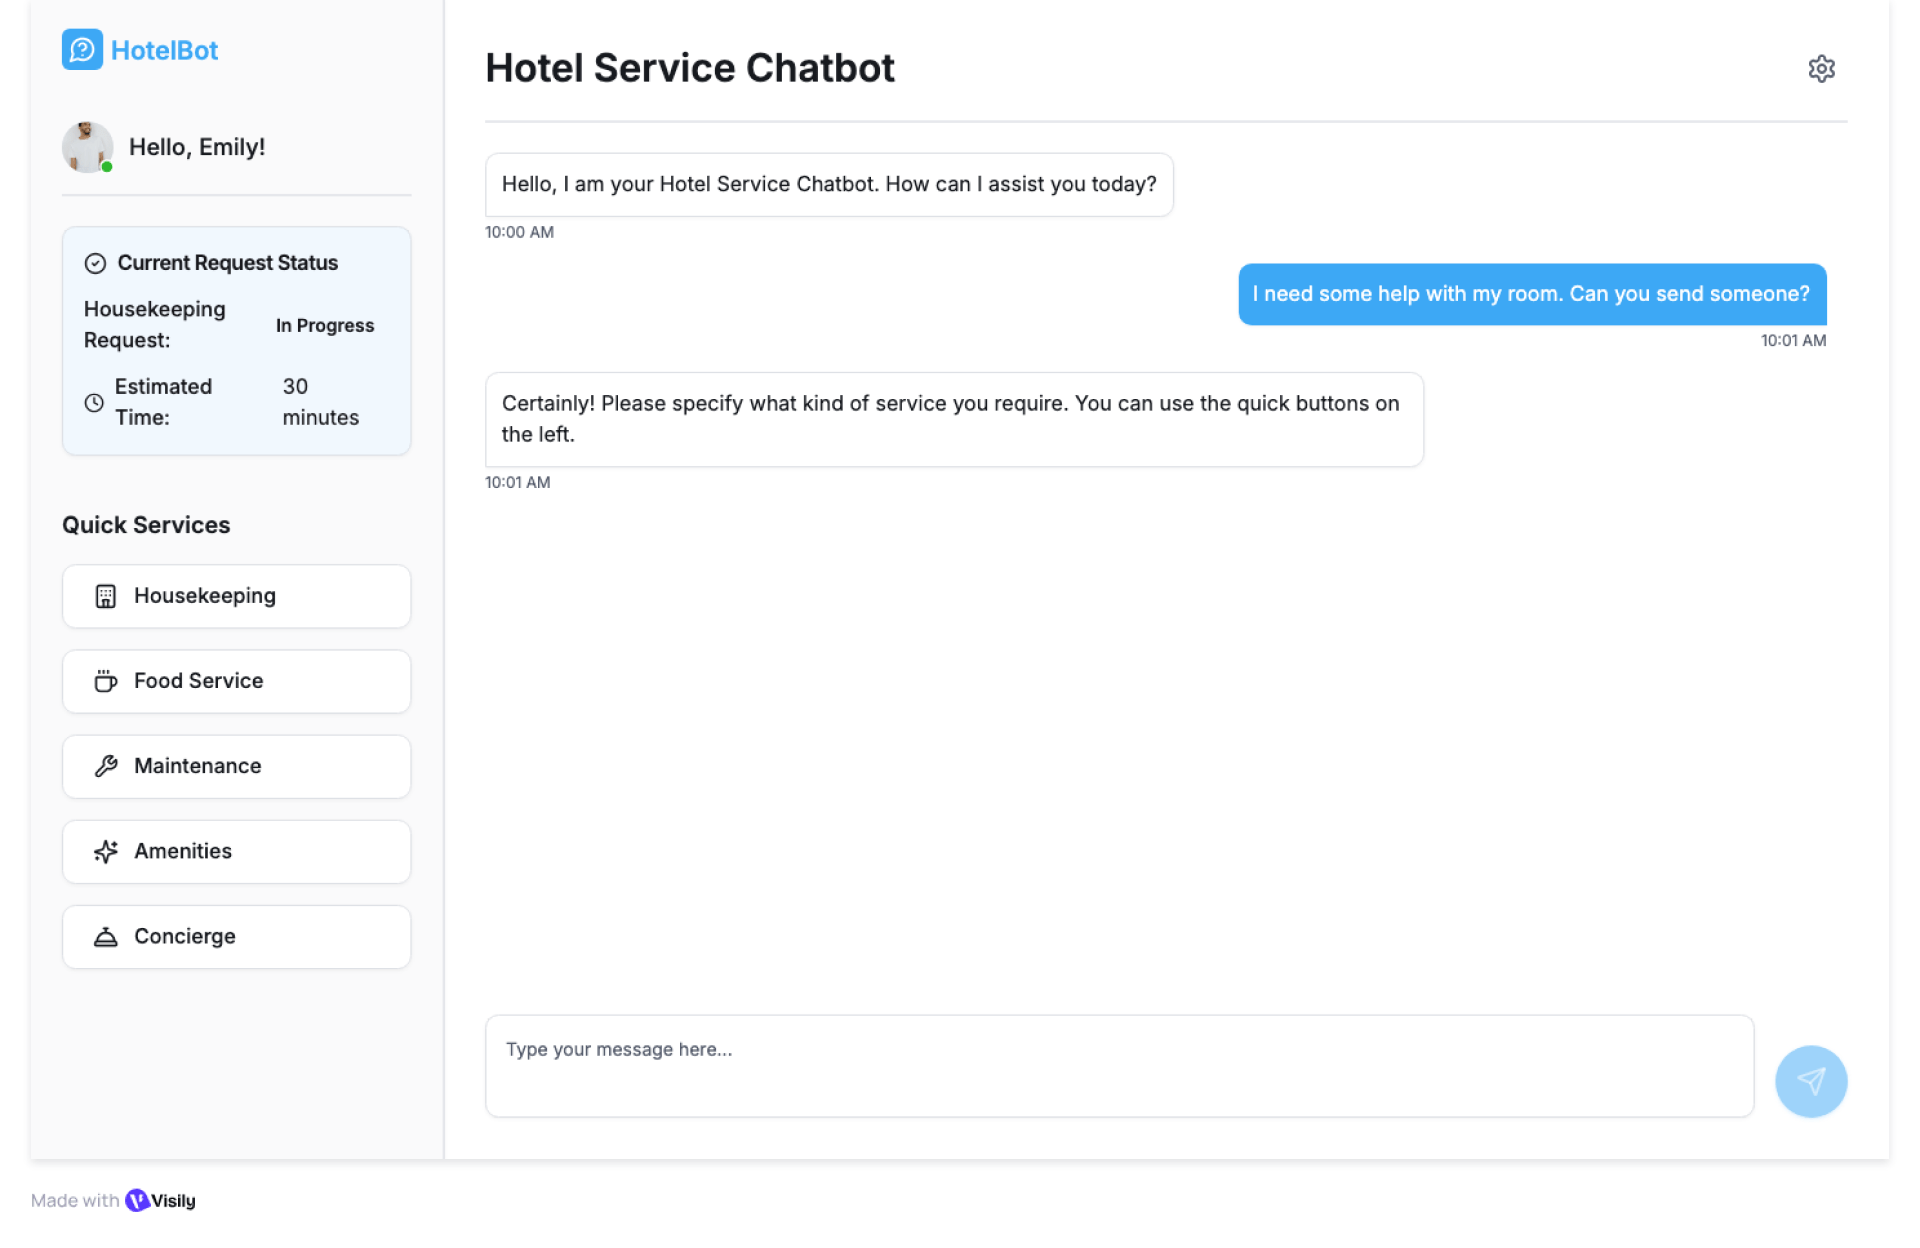Open the Concierge quick service
This screenshot has height=1248, width=1920.
(x=236, y=937)
